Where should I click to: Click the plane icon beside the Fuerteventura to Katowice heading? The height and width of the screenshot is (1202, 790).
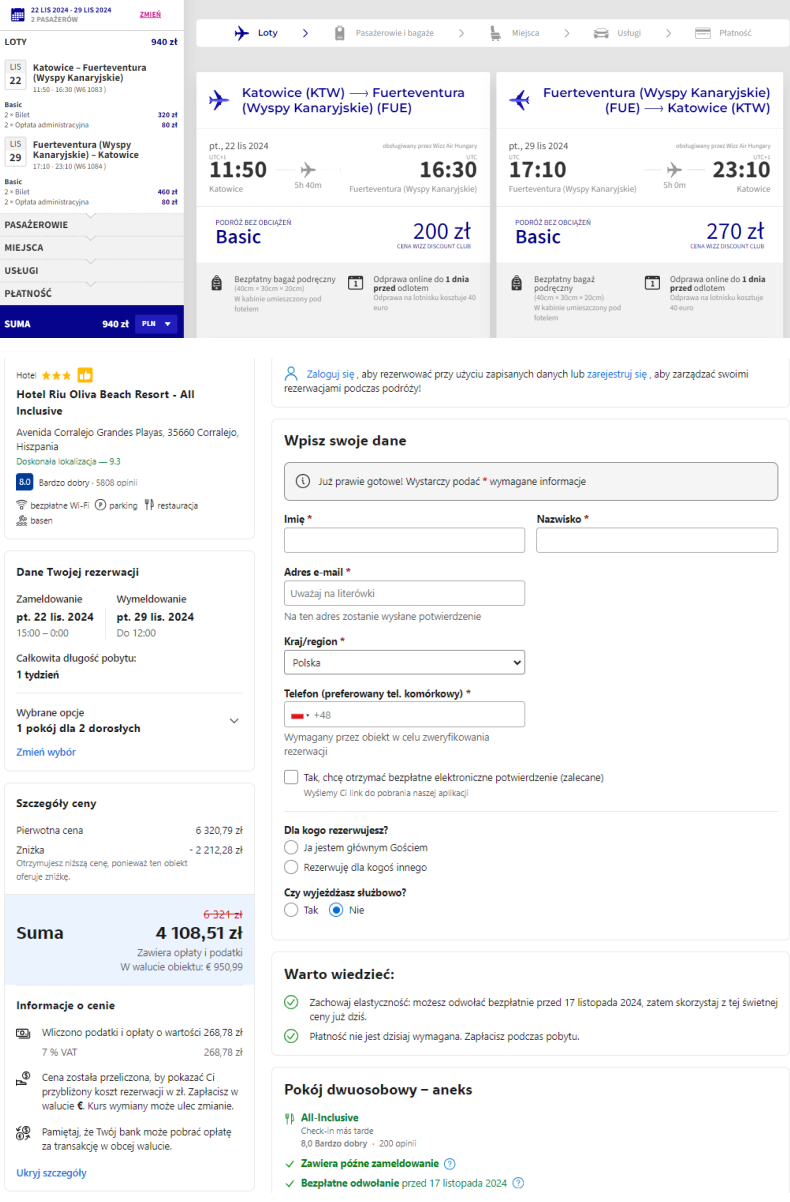pos(519,100)
